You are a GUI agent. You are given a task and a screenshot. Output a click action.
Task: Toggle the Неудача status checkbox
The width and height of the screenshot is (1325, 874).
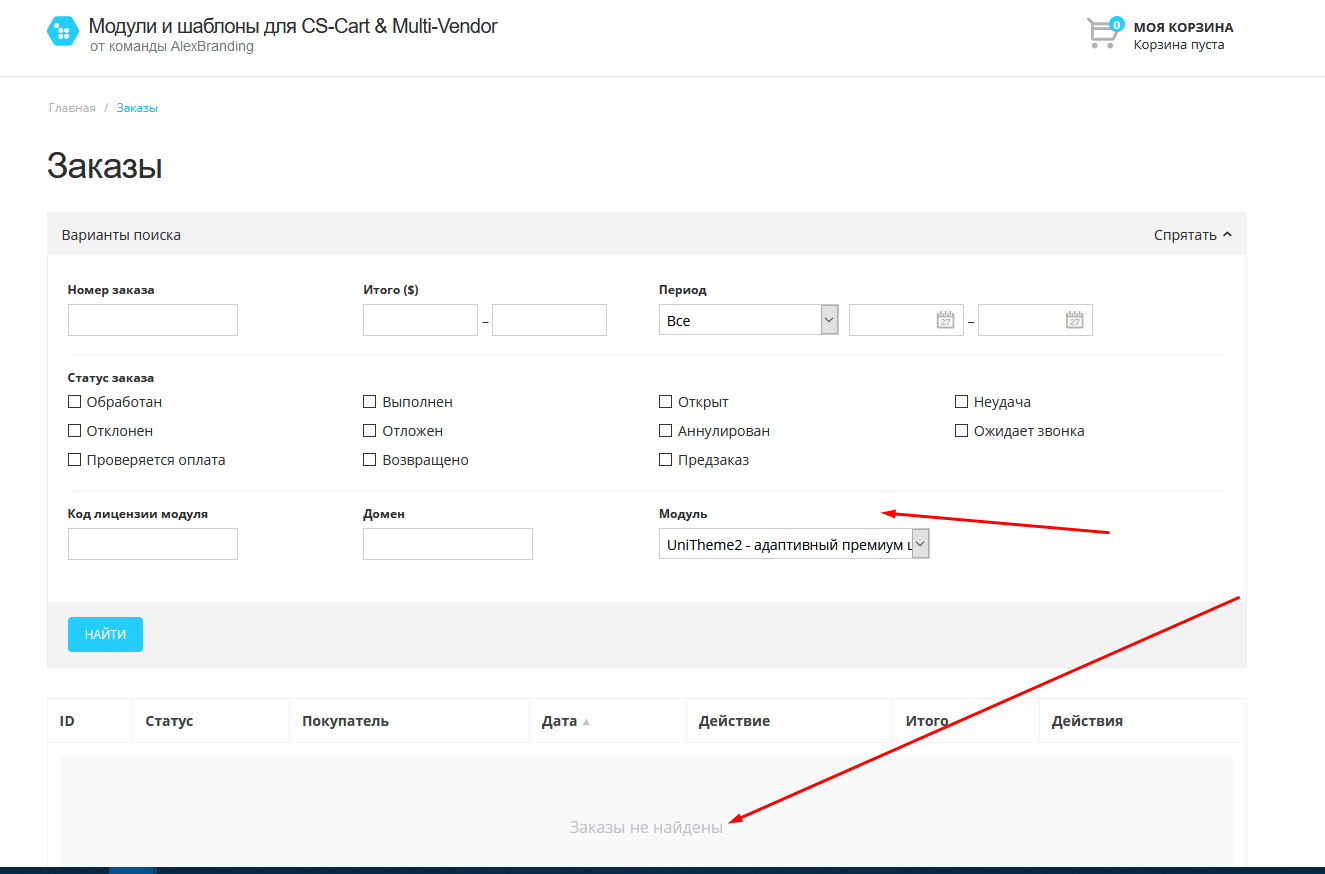click(x=962, y=402)
